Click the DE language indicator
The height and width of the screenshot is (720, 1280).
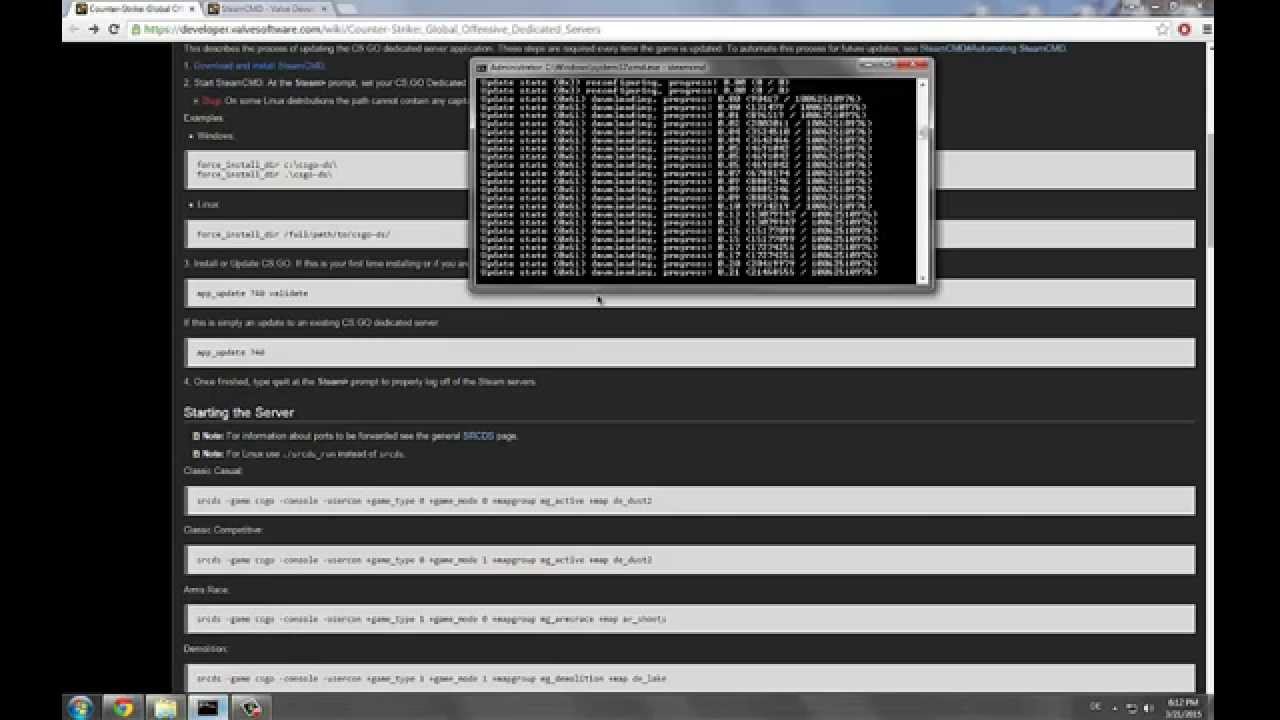[1096, 707]
